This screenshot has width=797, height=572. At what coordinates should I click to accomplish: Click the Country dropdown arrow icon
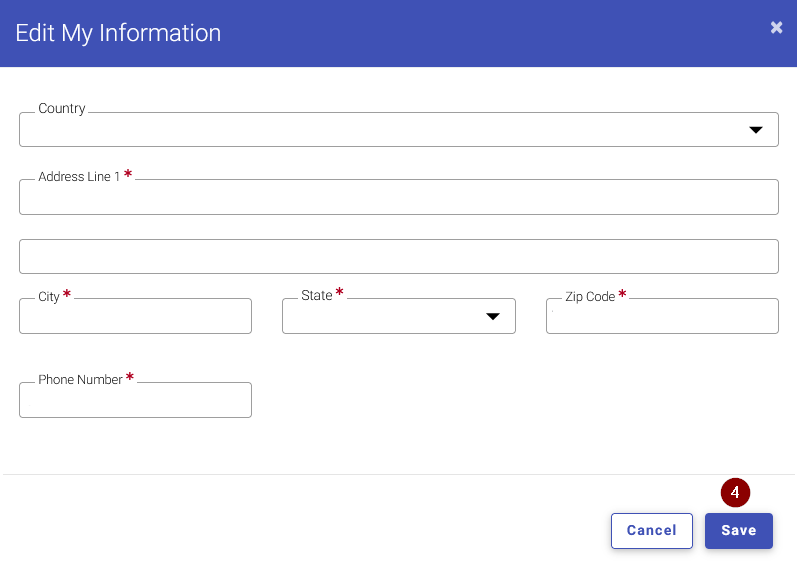756,130
